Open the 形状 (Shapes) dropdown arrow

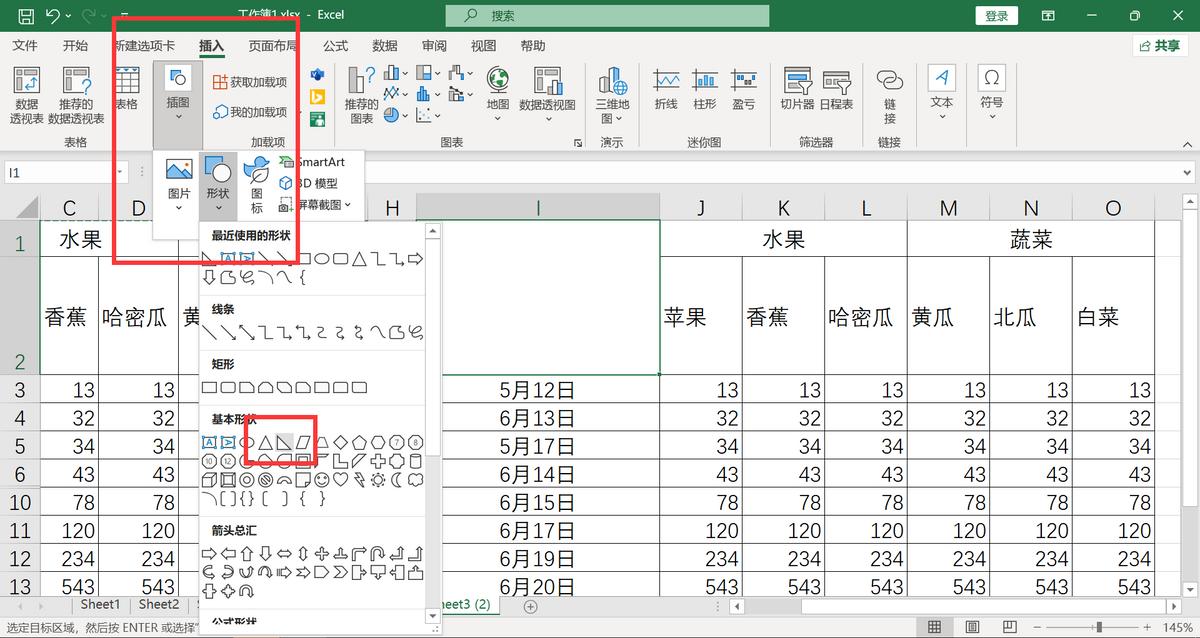click(218, 207)
